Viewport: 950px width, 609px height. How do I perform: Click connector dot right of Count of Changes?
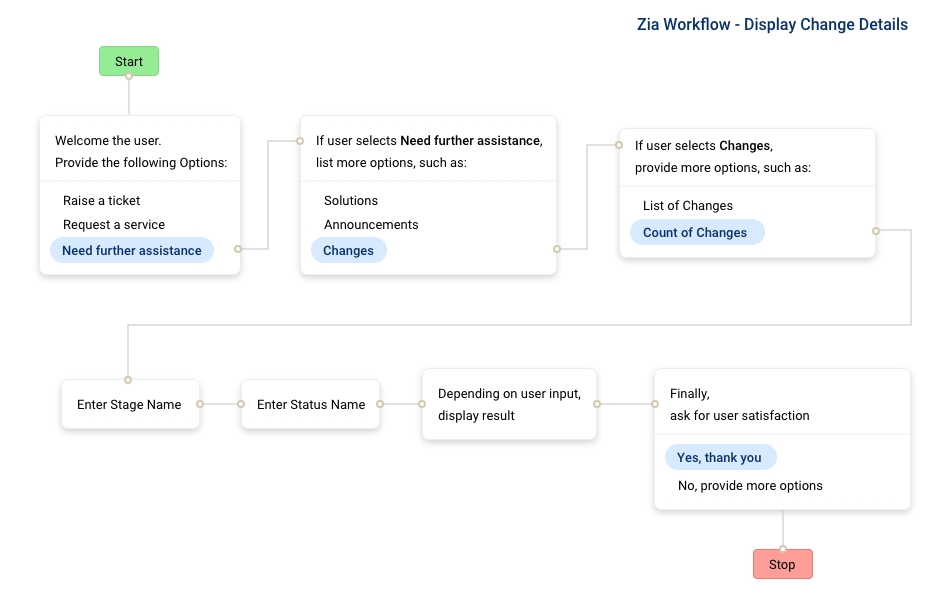tap(875, 231)
